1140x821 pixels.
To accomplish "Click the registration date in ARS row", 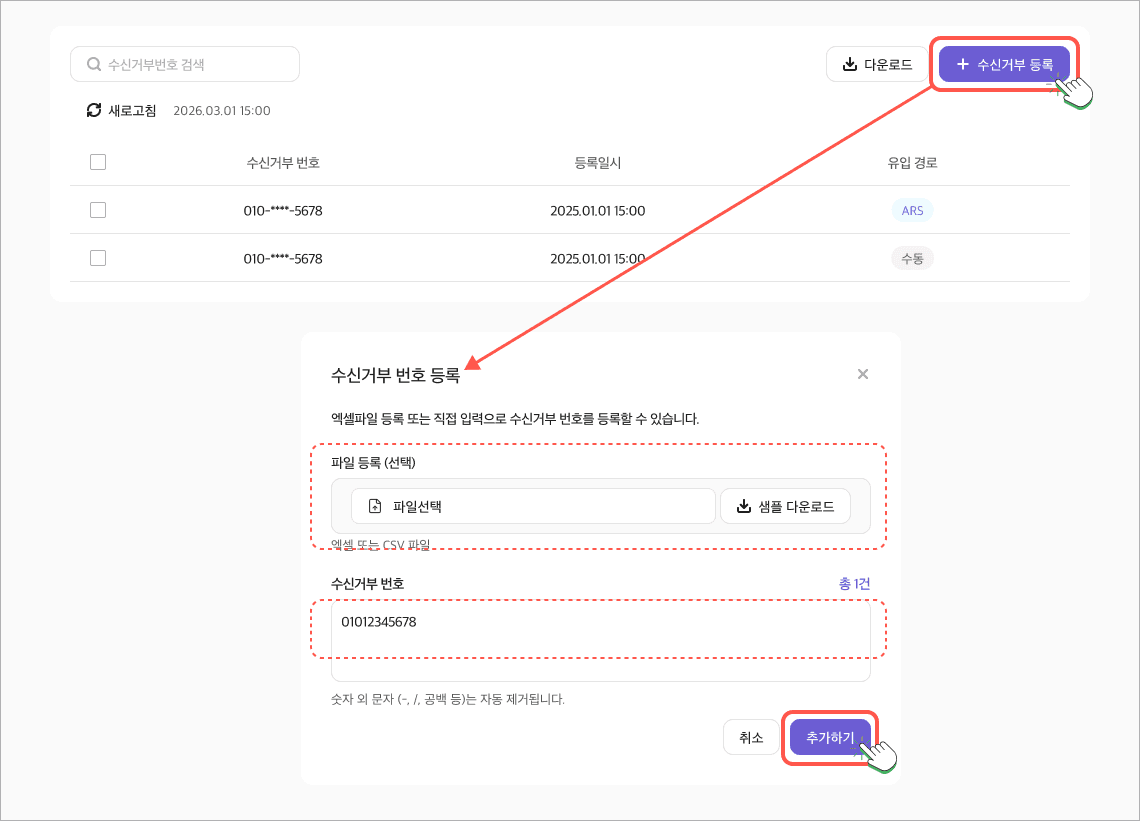I will [598, 211].
